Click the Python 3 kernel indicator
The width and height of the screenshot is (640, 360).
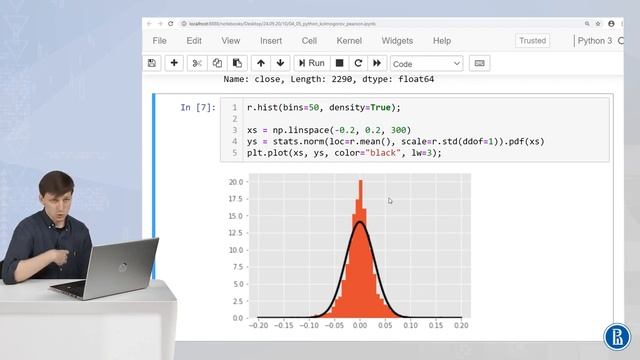click(x=595, y=41)
